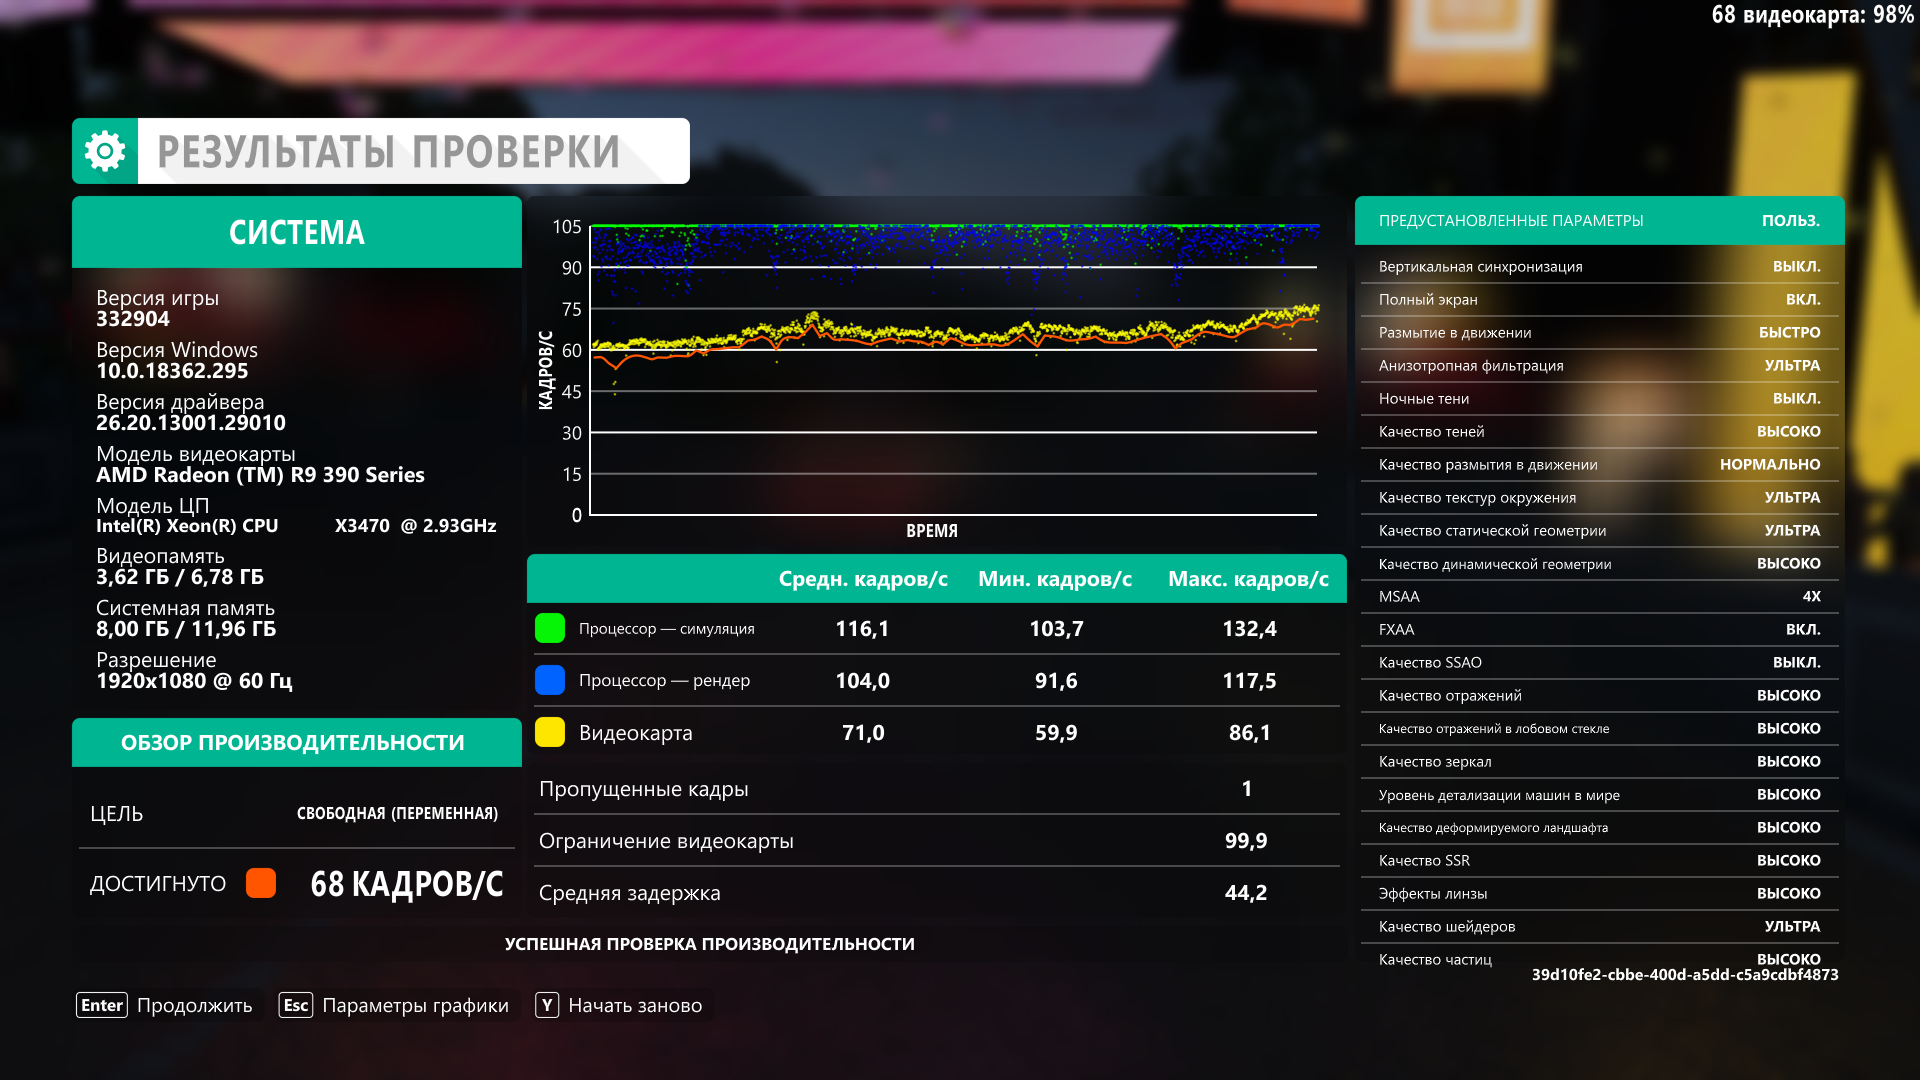Click the green CPU simulation legend square
Viewport: 1920px width, 1080px height.
coord(550,628)
